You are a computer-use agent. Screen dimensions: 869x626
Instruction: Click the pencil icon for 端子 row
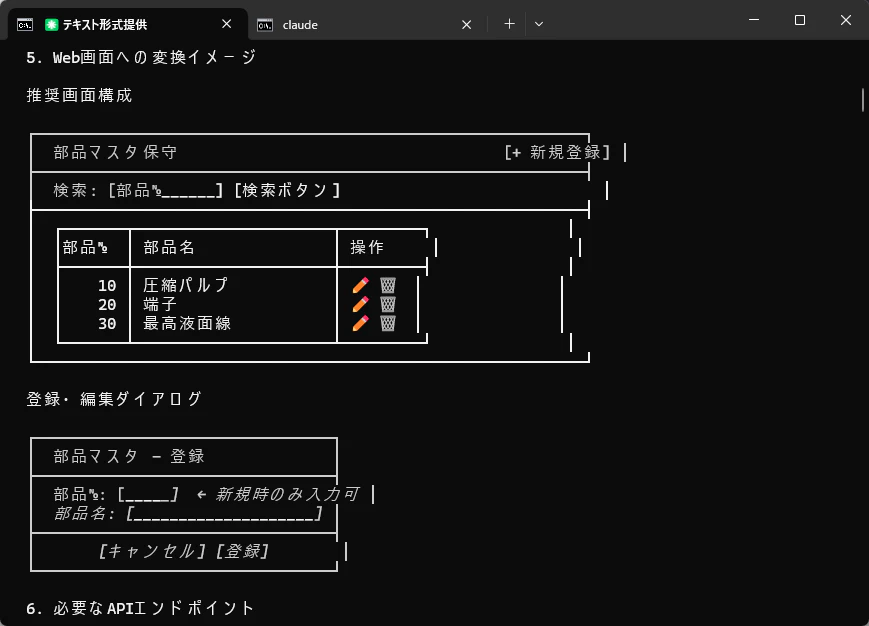(x=360, y=304)
